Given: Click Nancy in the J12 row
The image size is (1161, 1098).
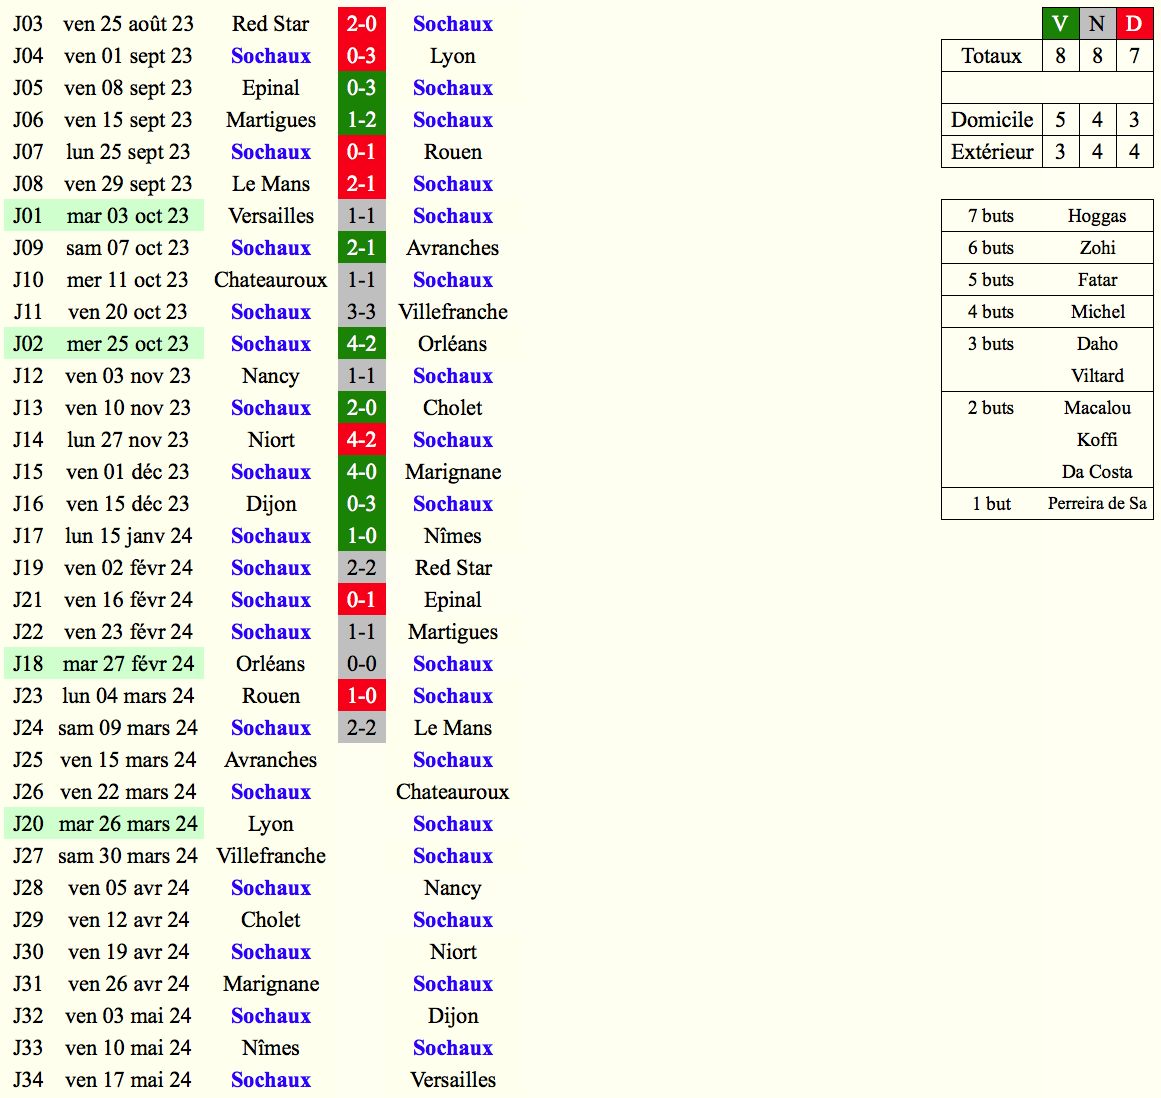Looking at the screenshot, I should click(x=271, y=375).
